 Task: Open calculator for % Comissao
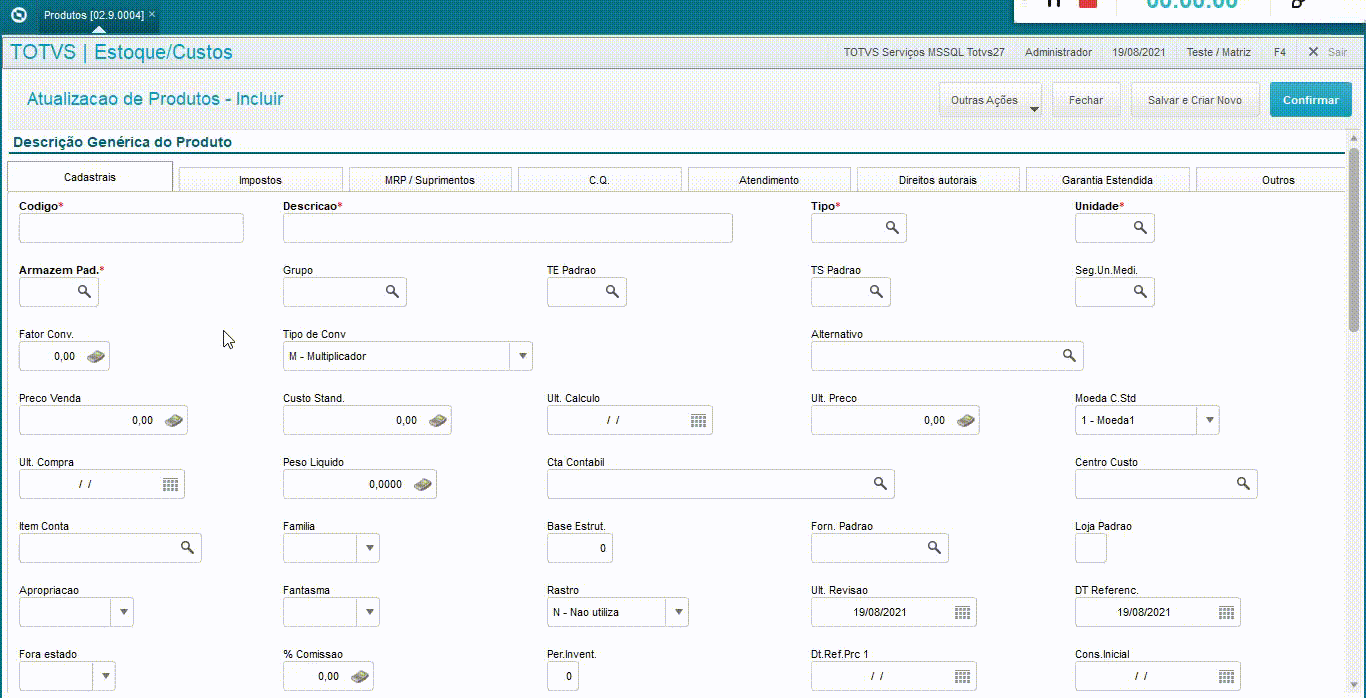click(360, 676)
